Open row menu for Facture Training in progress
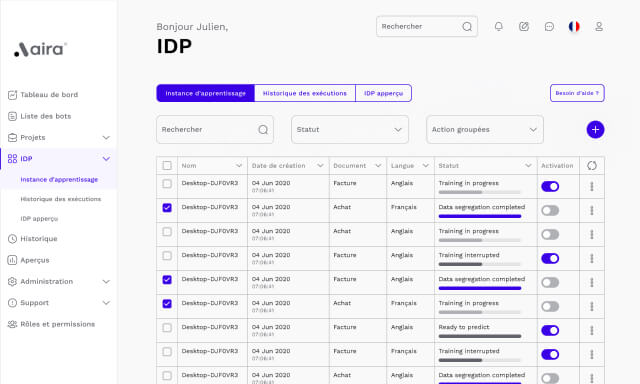 pyautogui.click(x=591, y=186)
